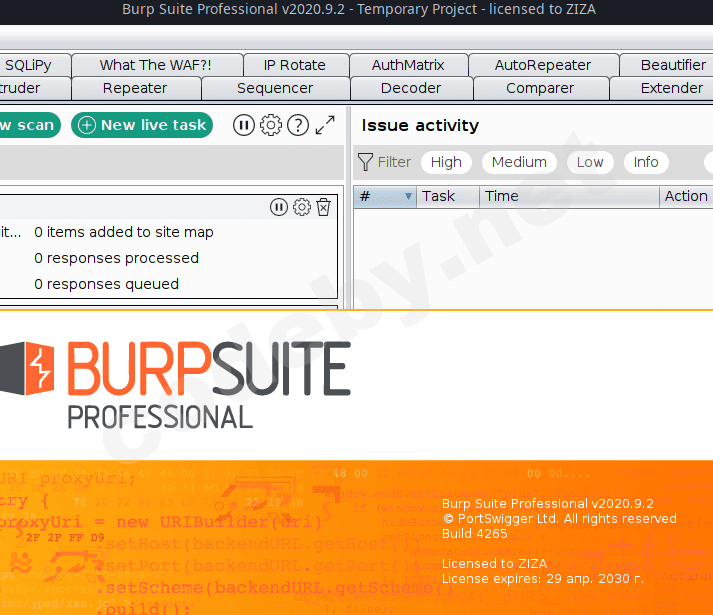The width and height of the screenshot is (713, 615).
Task: Switch to the Extender tab
Action: click(662, 88)
